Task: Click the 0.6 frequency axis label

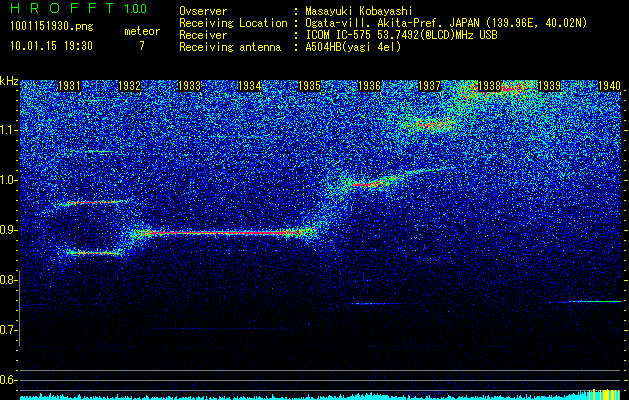Action: pyautogui.click(x=8, y=380)
